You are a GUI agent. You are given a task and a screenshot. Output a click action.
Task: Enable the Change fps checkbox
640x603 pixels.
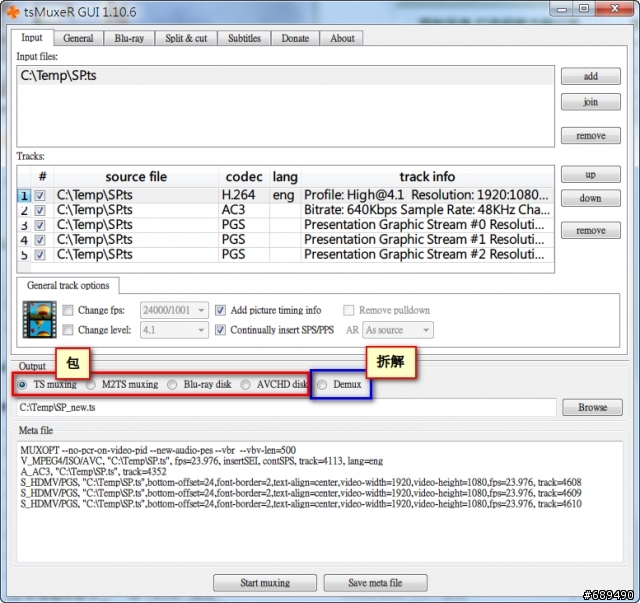68,310
